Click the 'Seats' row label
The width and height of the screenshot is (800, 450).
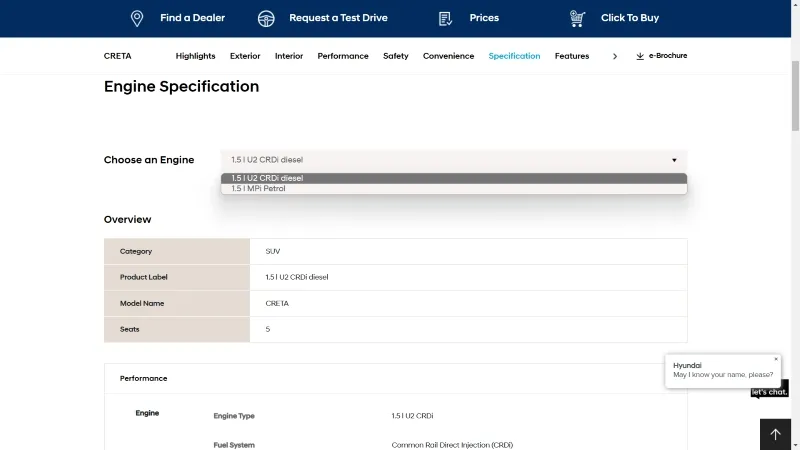(x=130, y=329)
